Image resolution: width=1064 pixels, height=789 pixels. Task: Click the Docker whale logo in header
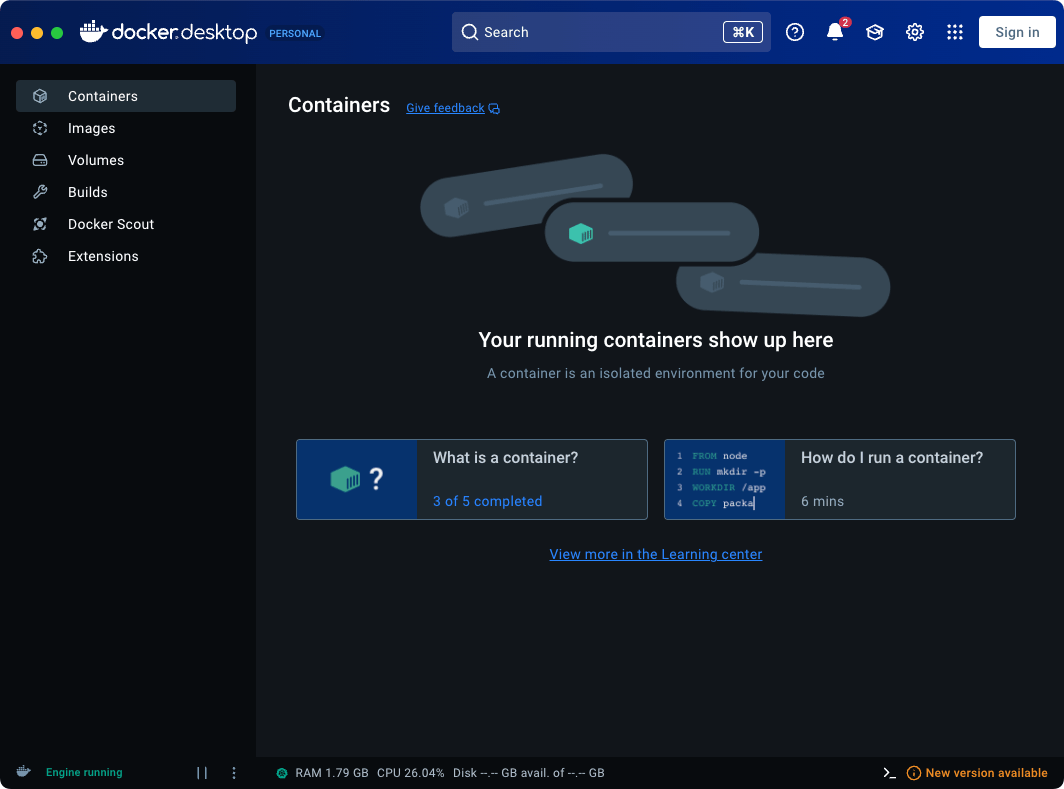[93, 31]
